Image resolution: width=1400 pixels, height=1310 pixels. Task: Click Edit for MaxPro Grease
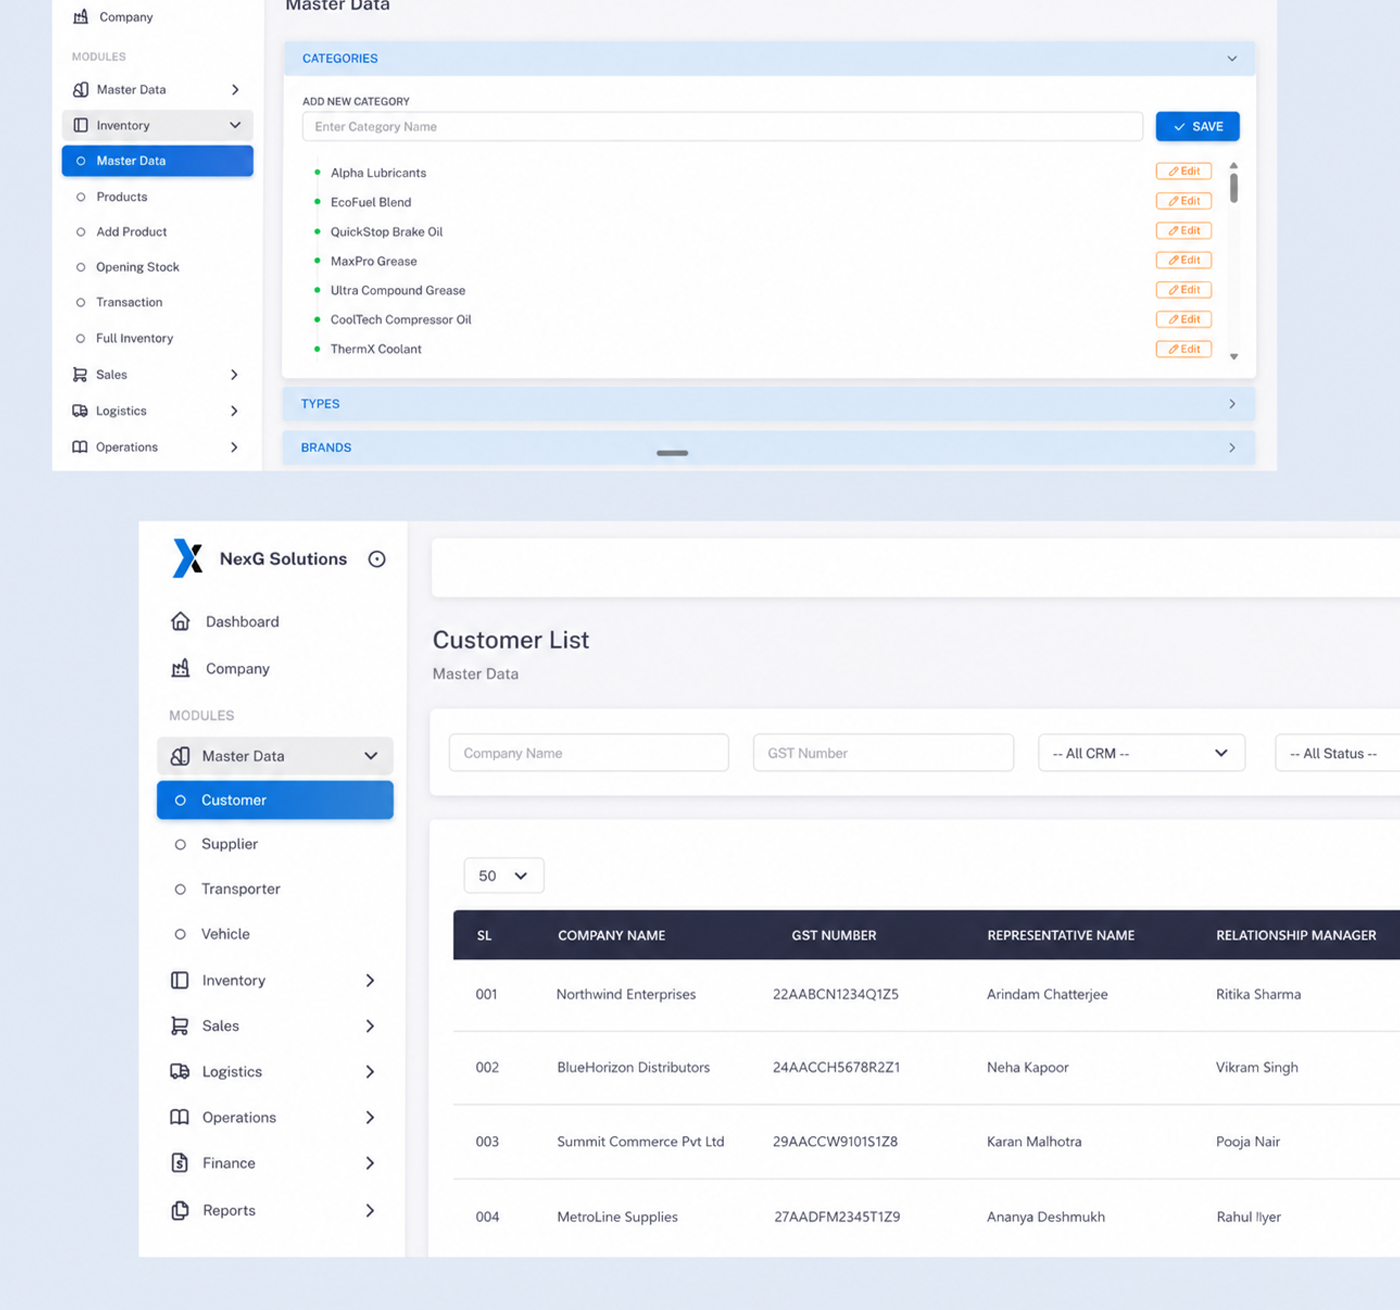pos(1184,260)
